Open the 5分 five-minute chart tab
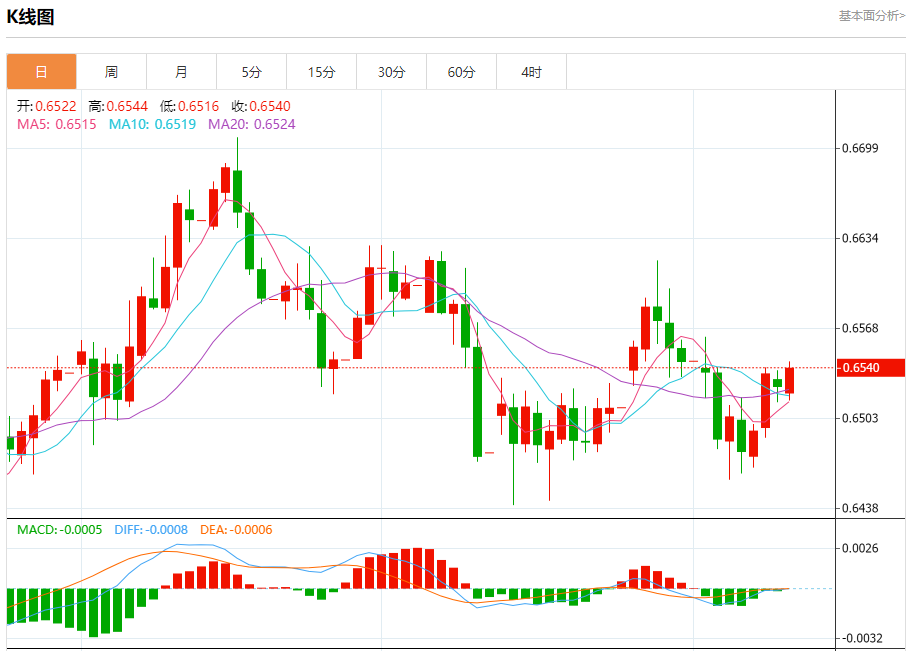Viewport: 909px width, 651px height. [x=252, y=72]
